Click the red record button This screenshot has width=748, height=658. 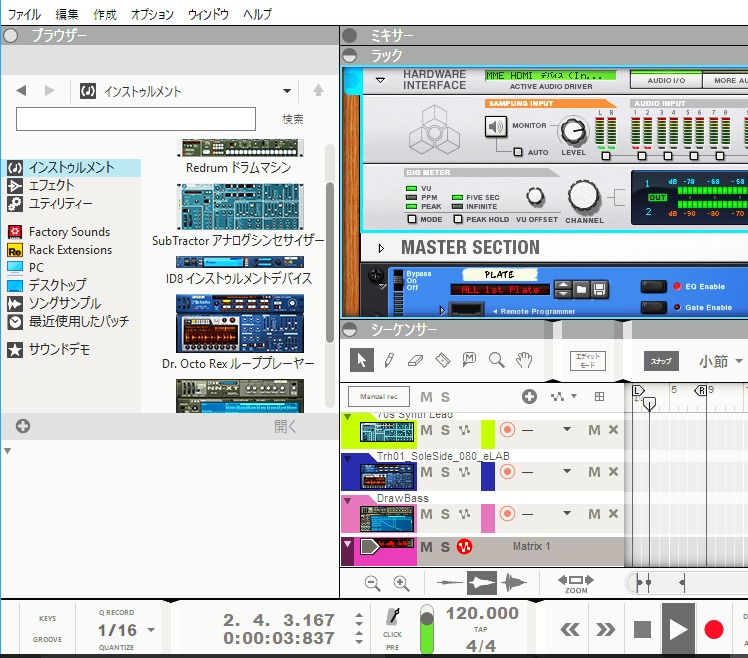point(714,629)
